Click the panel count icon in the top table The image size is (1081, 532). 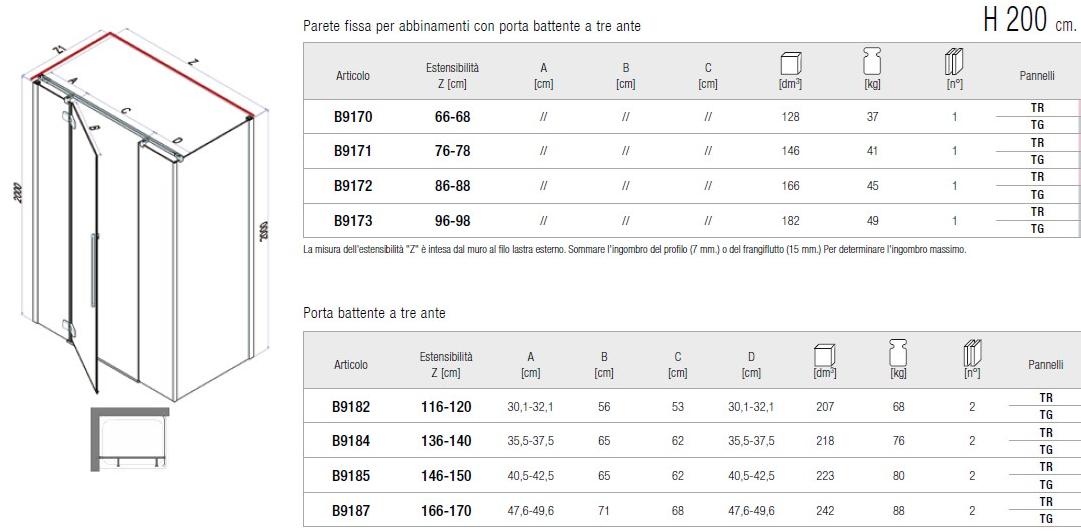pyautogui.click(x=954, y=62)
